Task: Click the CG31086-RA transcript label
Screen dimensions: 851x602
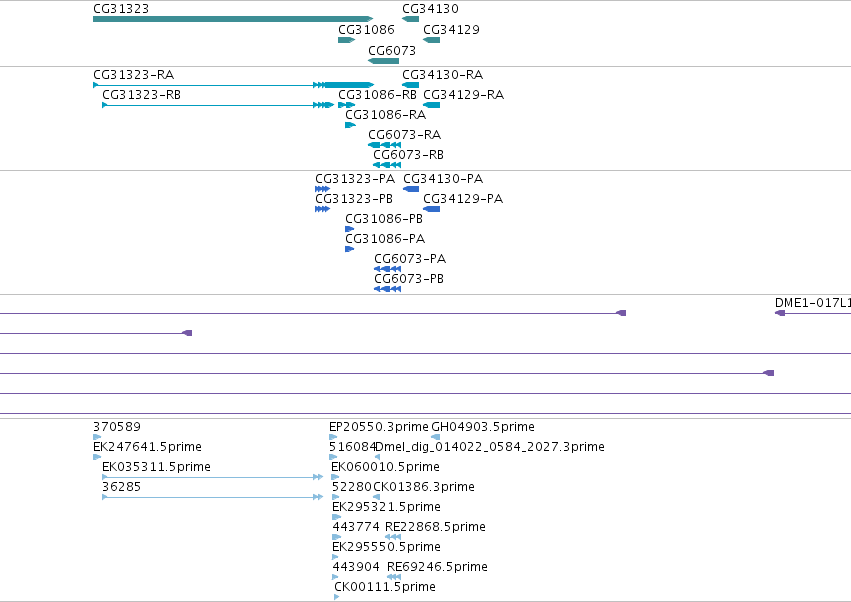Action: coord(386,115)
